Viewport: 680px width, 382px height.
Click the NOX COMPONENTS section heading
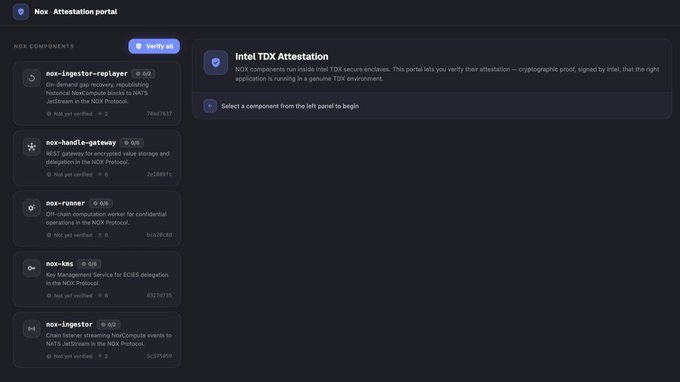coord(44,46)
